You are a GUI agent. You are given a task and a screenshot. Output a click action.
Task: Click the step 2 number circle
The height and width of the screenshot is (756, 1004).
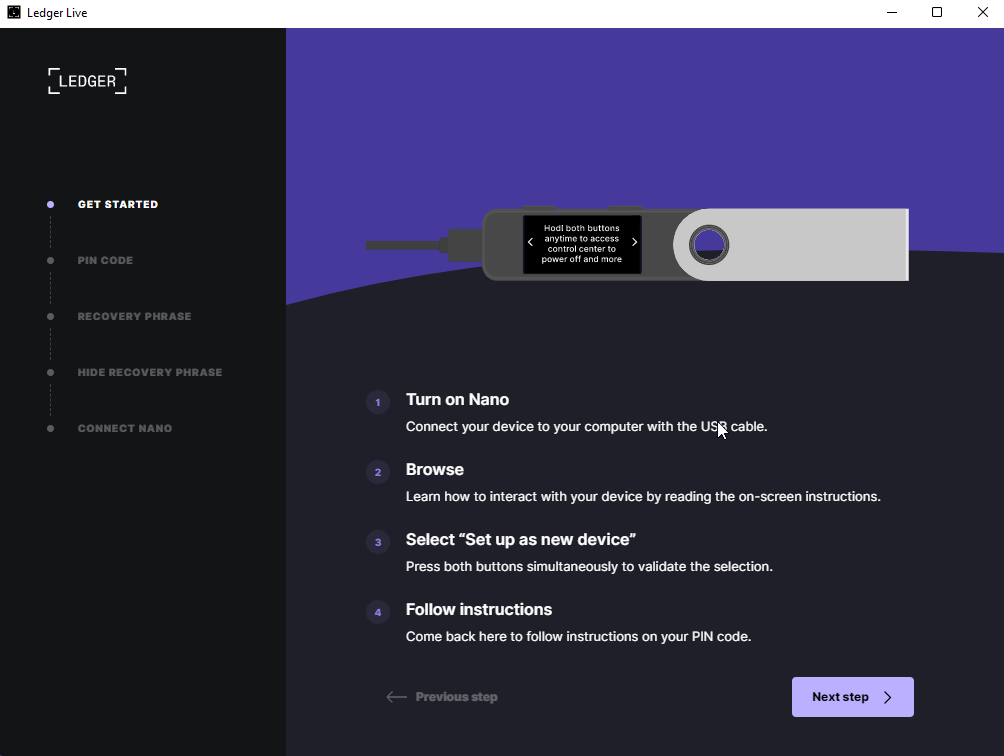coord(378,472)
